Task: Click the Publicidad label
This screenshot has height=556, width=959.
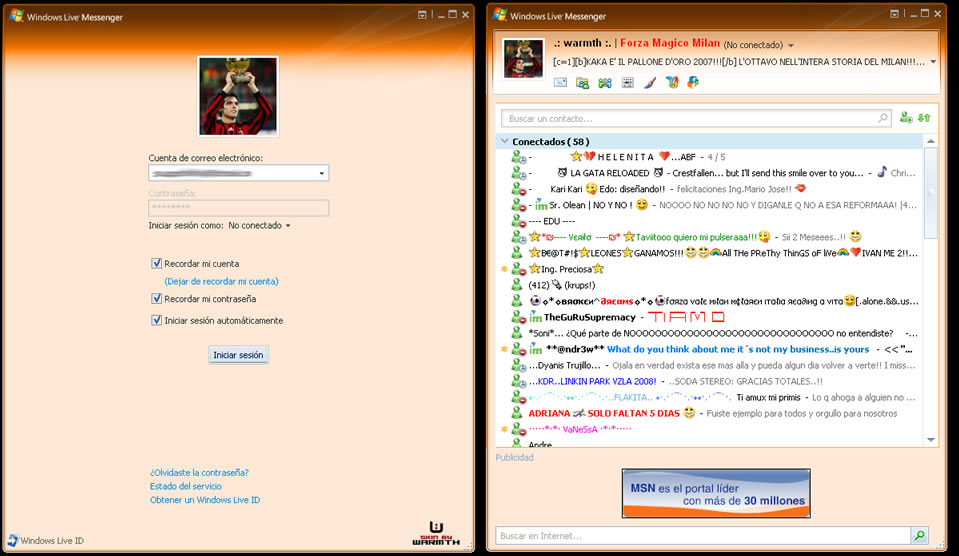Action: [514, 458]
